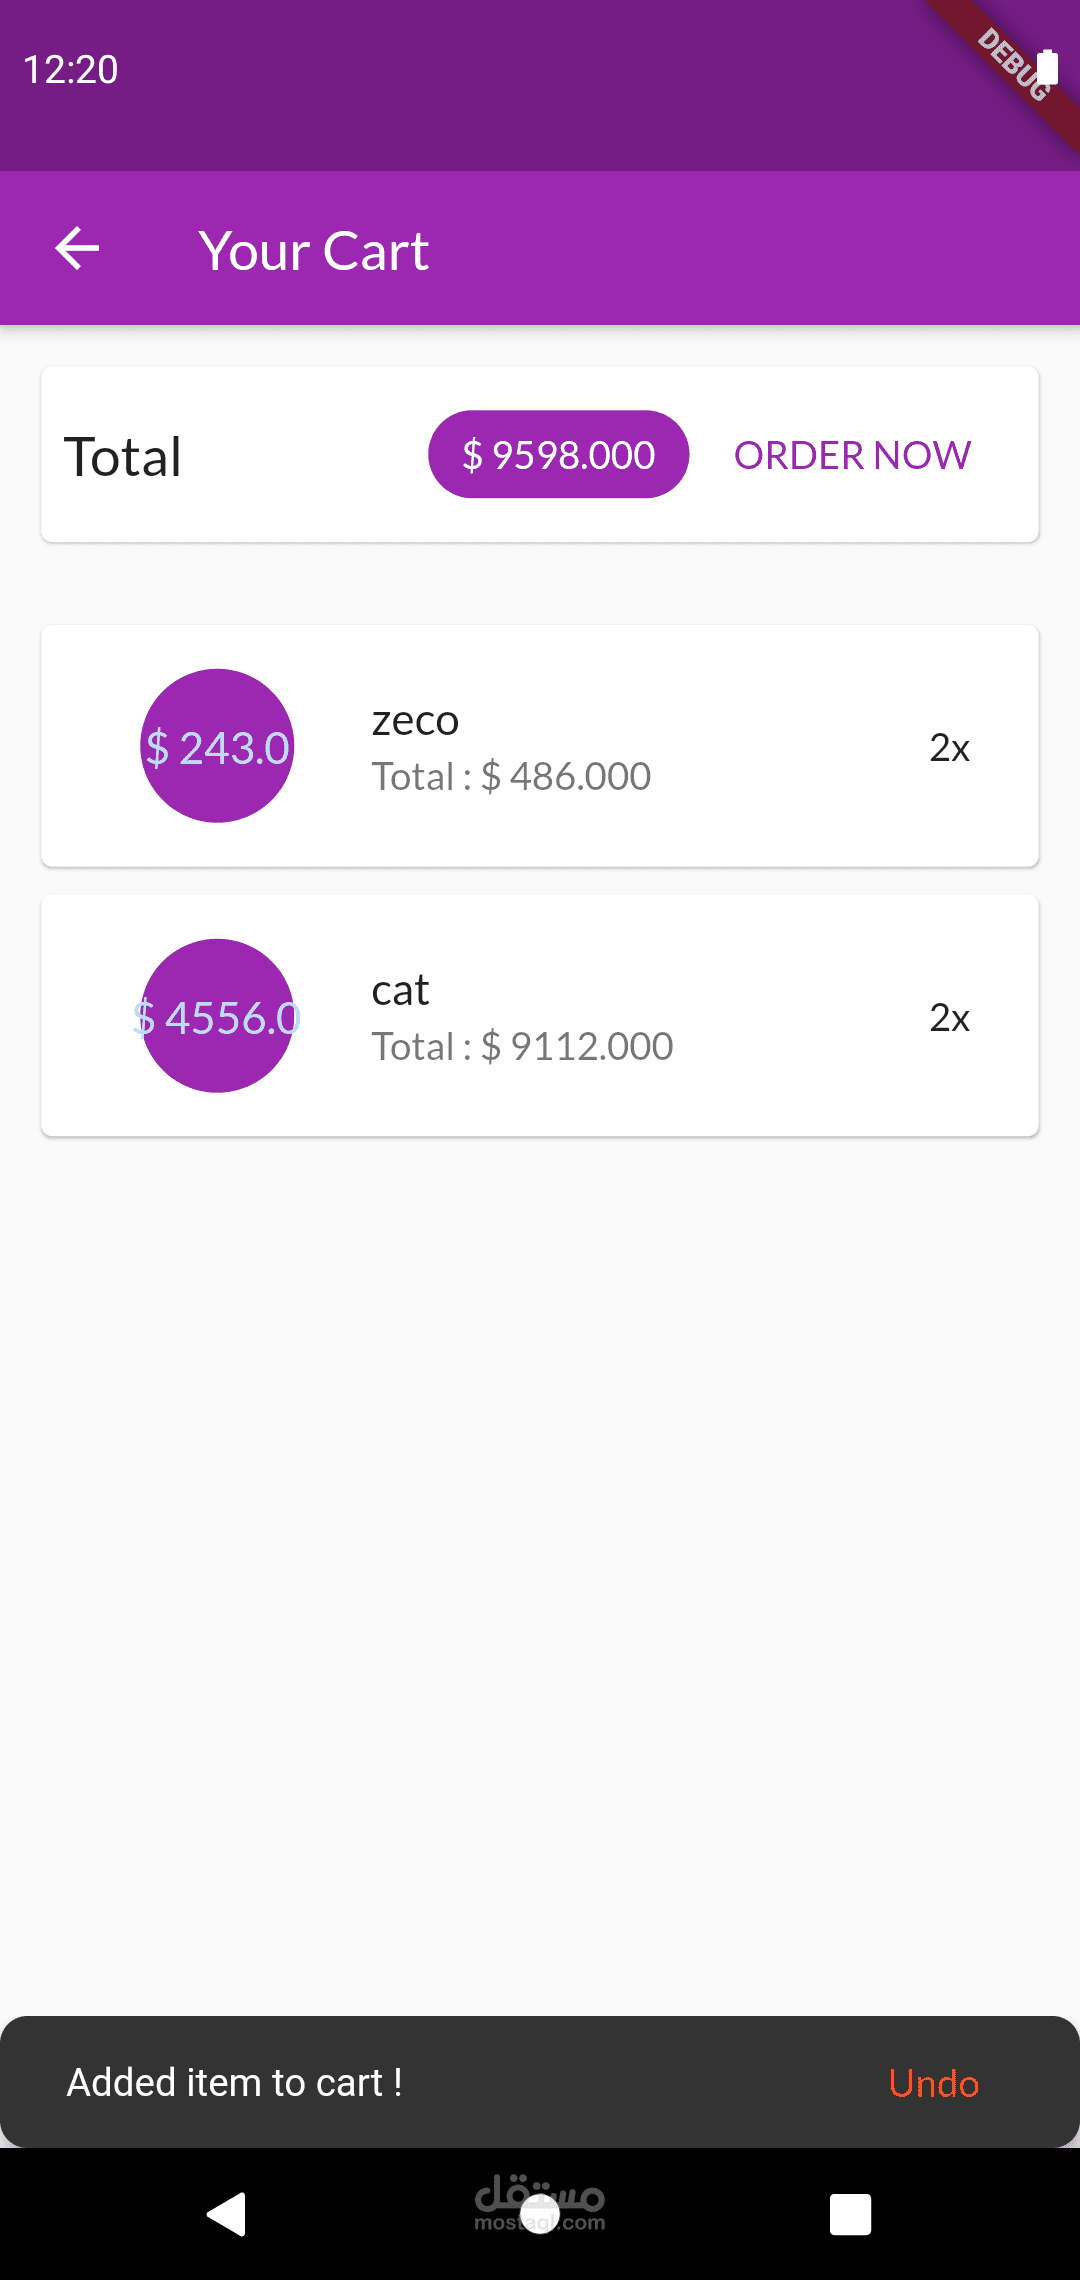1080x2280 pixels.
Task: Tap cat's Total : $ 9112.000 subtitle
Action: 522,1047
